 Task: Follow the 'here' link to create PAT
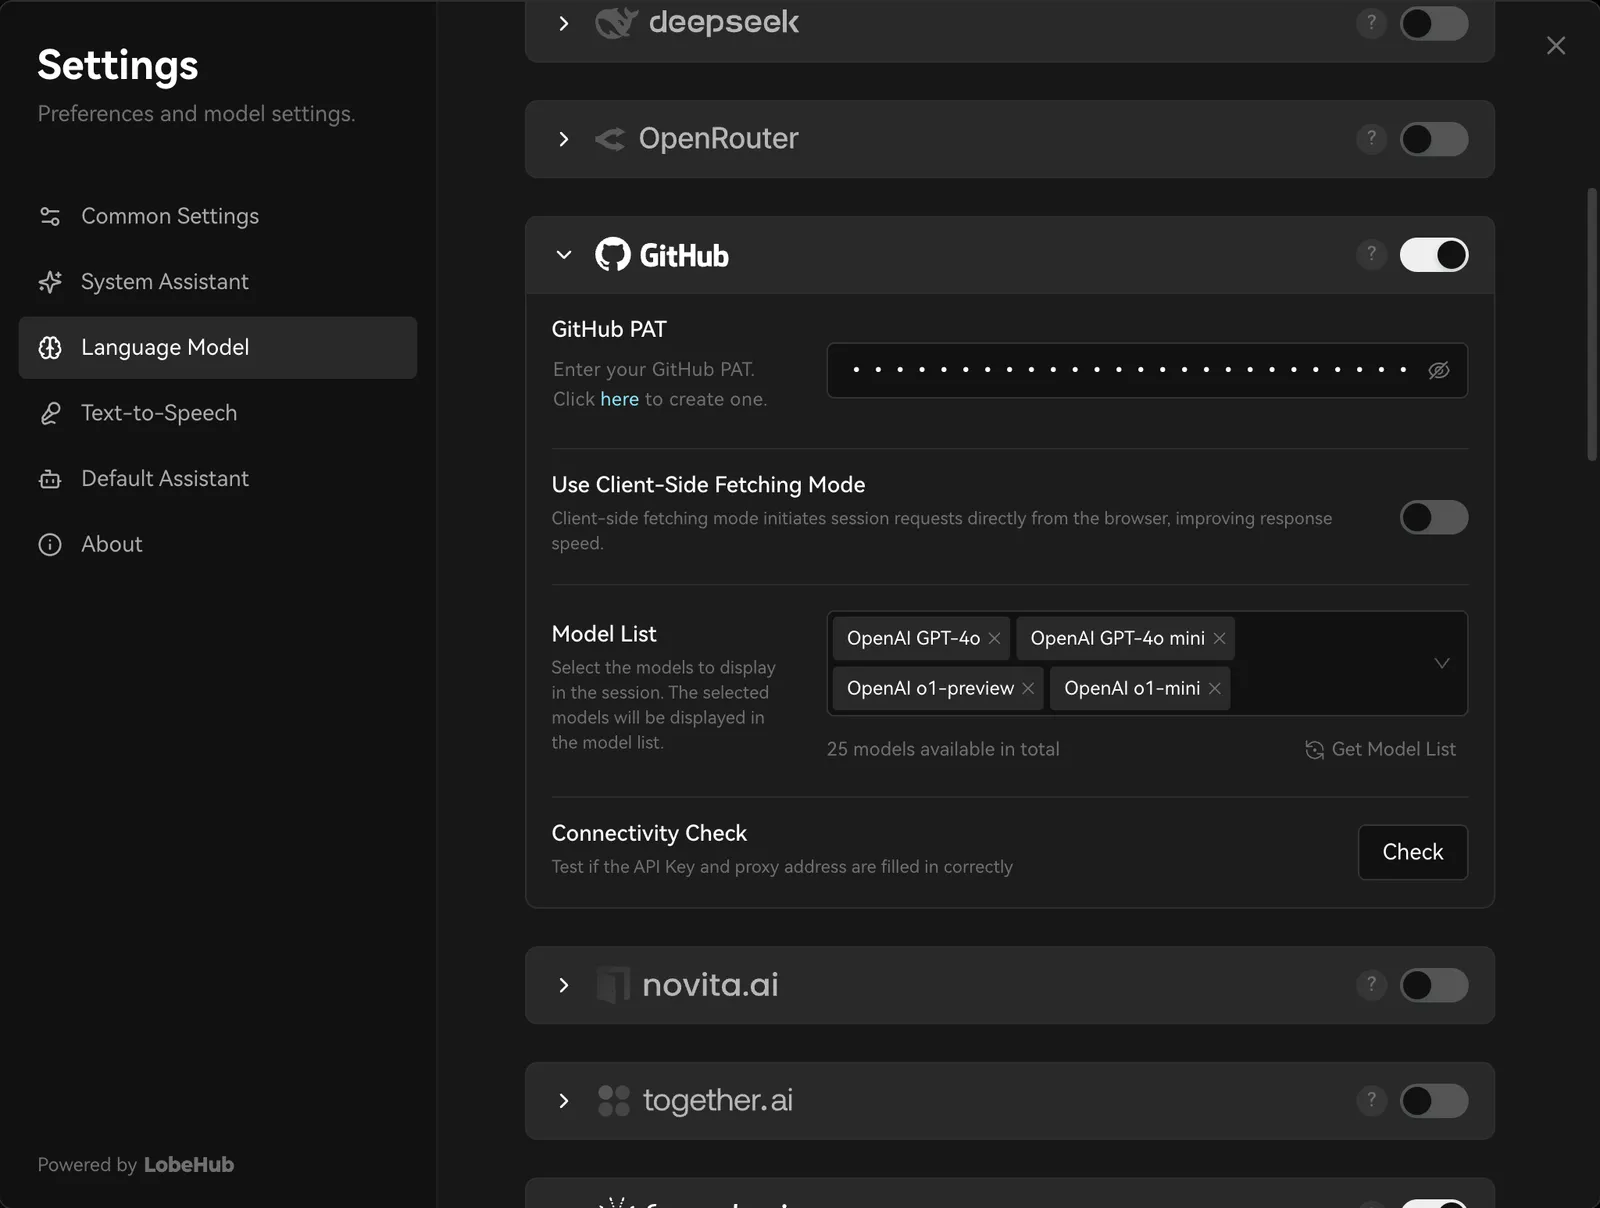(619, 399)
